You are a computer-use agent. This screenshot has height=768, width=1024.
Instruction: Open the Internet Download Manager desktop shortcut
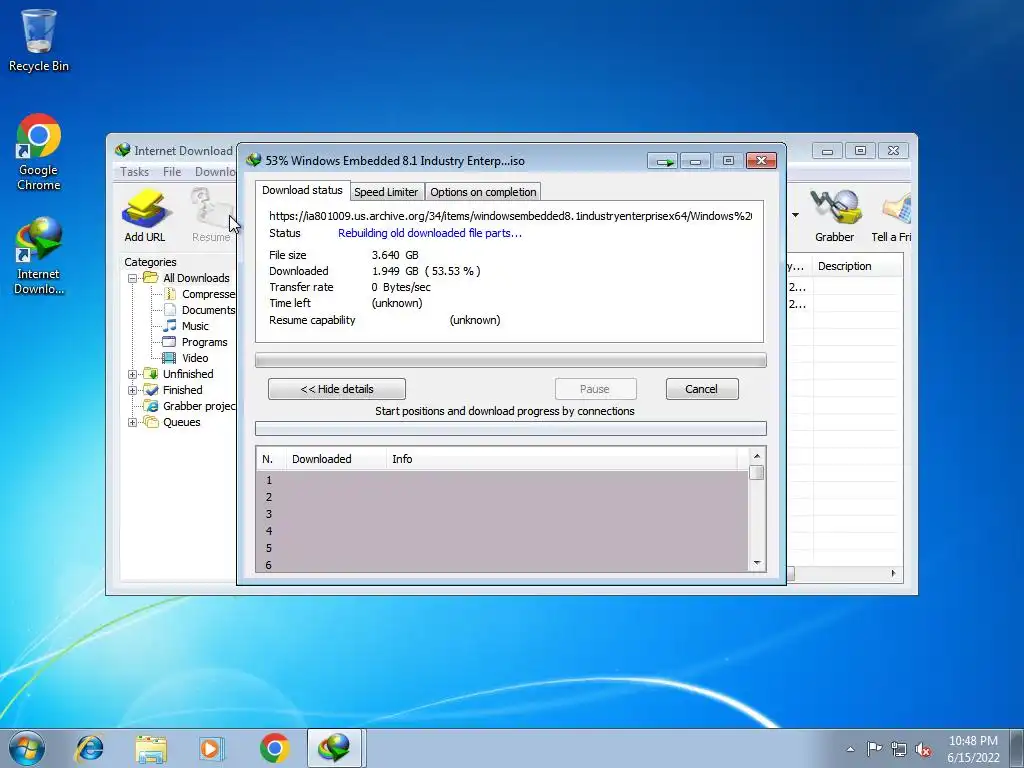coord(39,255)
